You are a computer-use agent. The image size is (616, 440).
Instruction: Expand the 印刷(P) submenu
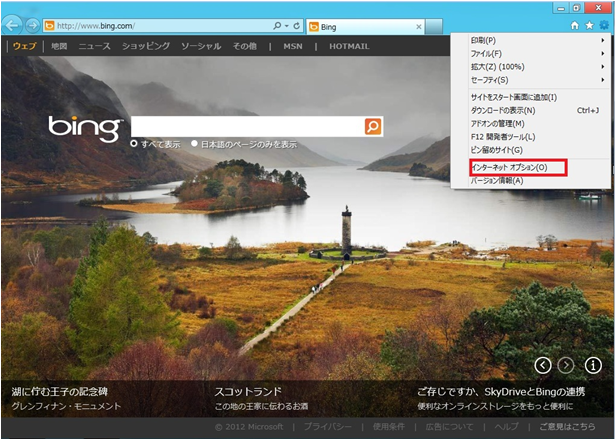click(x=531, y=40)
